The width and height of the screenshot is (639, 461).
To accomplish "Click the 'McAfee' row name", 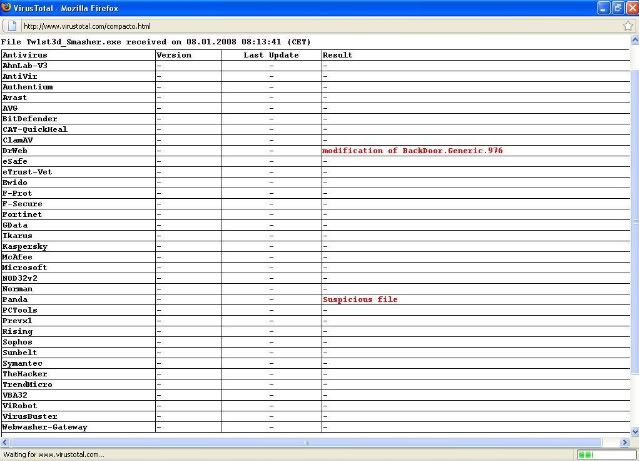I will (17, 257).
